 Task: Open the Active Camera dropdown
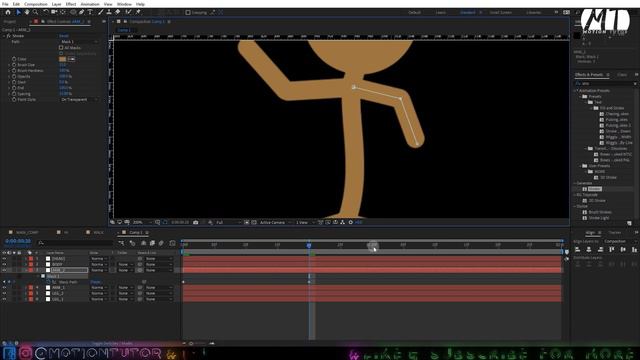click(x=275, y=222)
